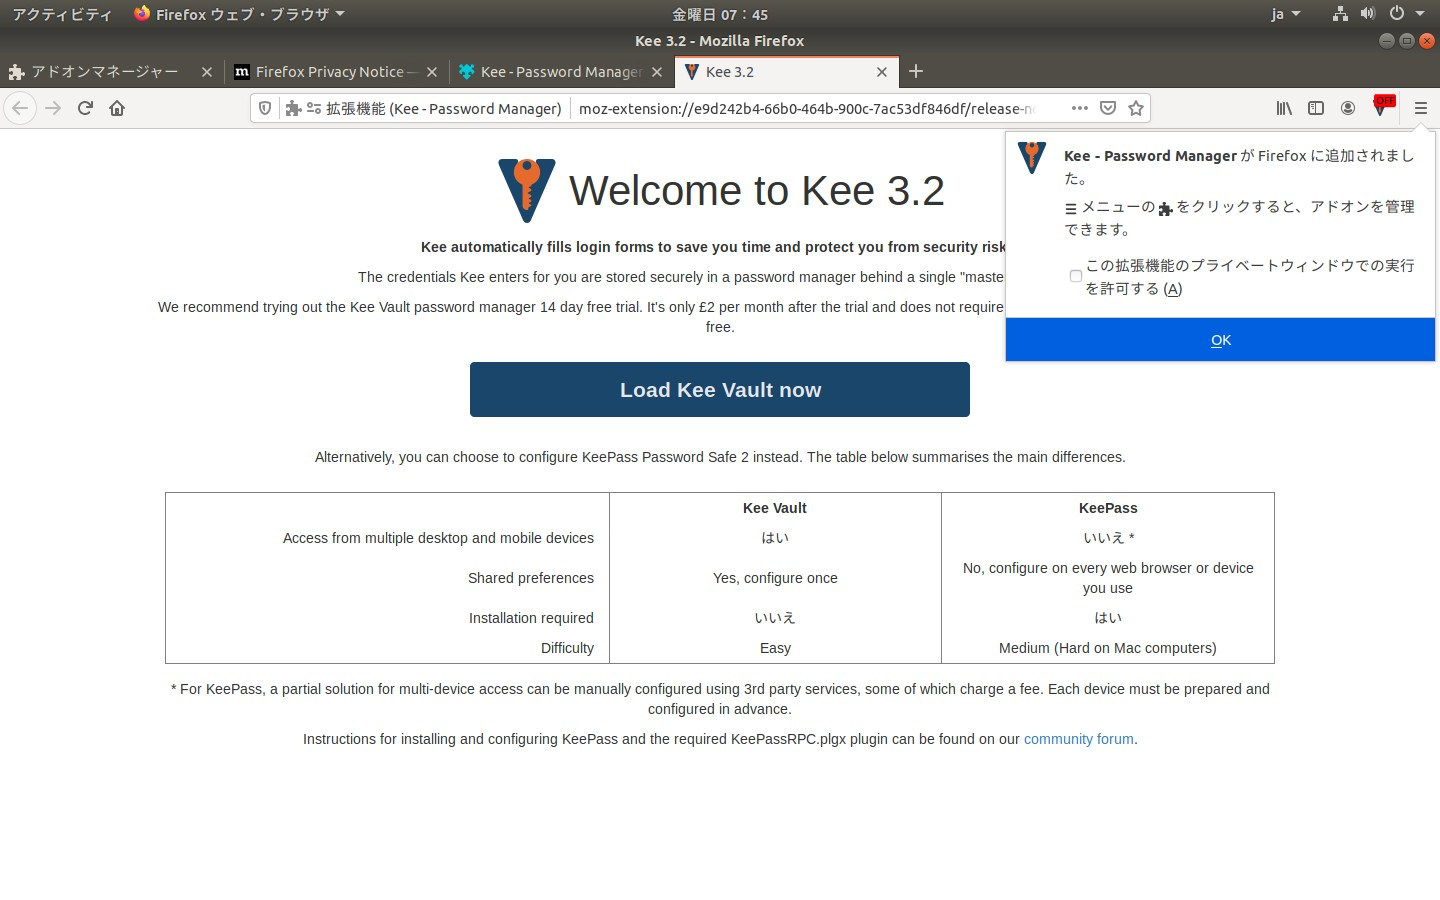Image resolution: width=1440 pixels, height=900 pixels.
Task: Open the Firefox hamburger menu
Action: point(1420,108)
